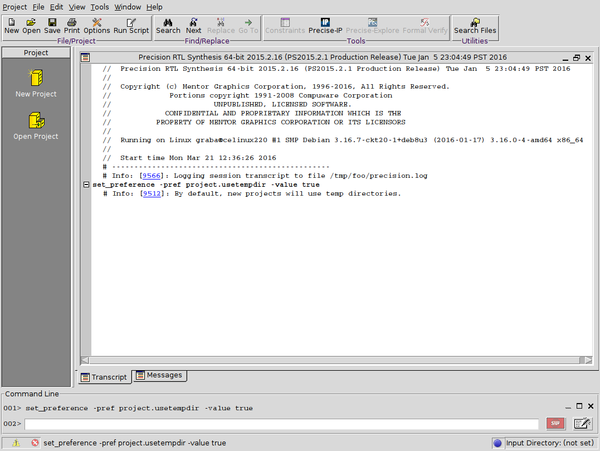Screen dimensions: 600x451
Task: Click the New Project icon in the Project panel
Action: click(x=36, y=84)
